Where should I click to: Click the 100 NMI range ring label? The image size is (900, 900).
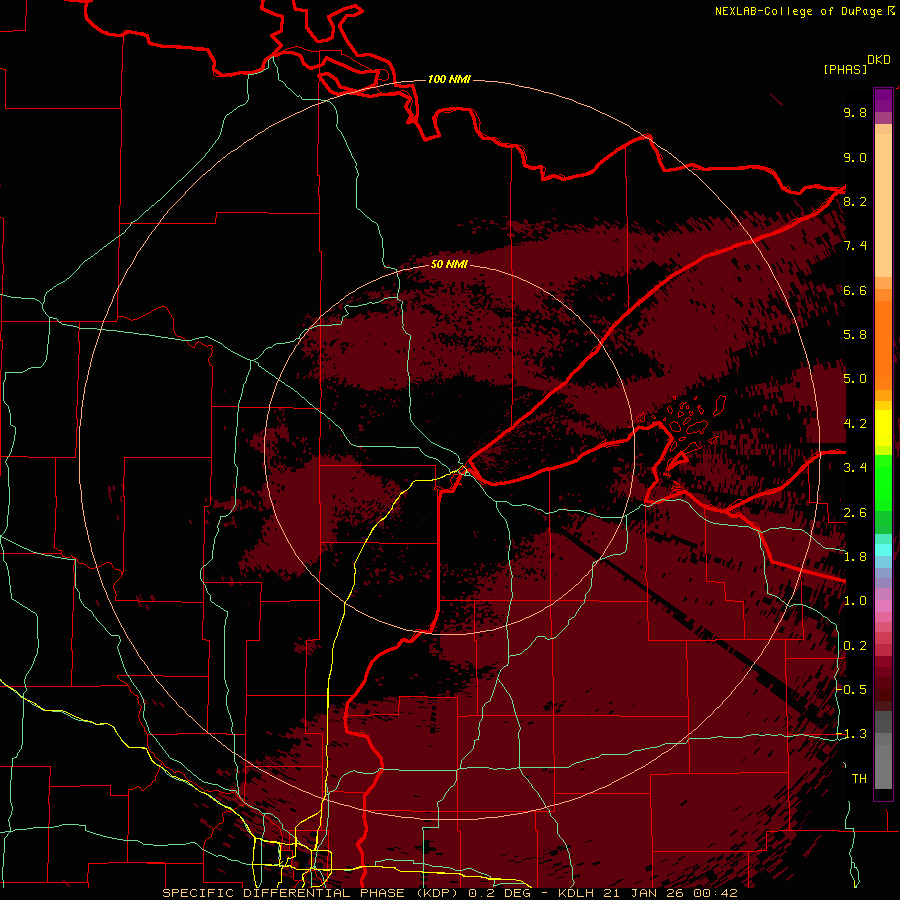pyautogui.click(x=449, y=79)
